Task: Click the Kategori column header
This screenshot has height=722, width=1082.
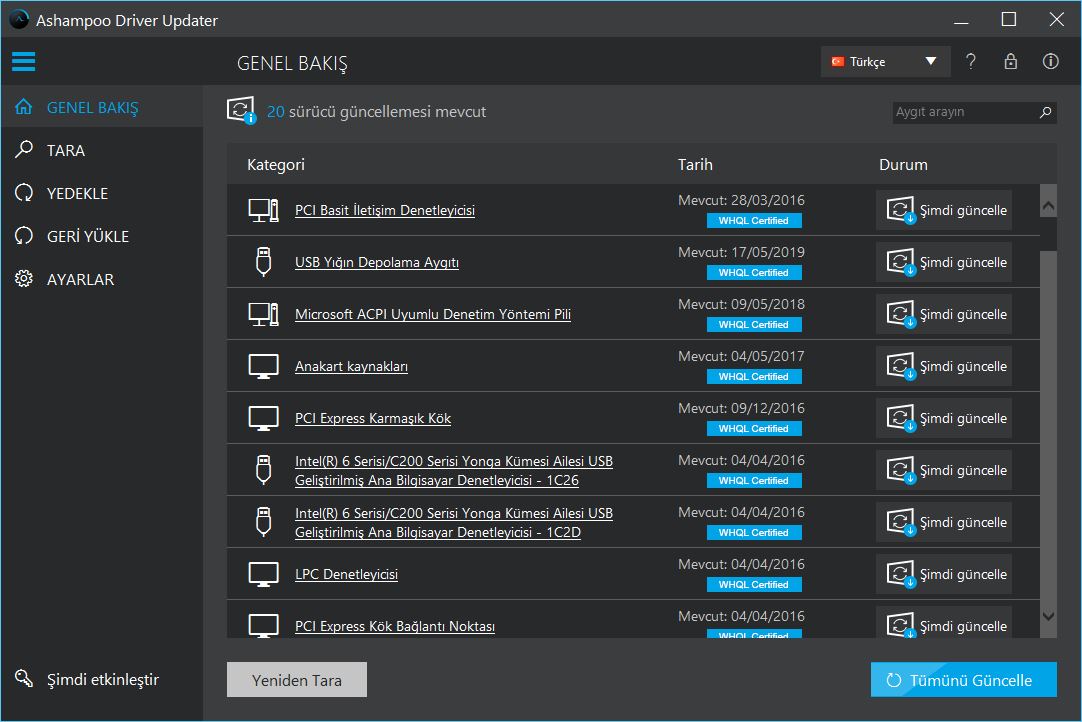Action: 275,164
